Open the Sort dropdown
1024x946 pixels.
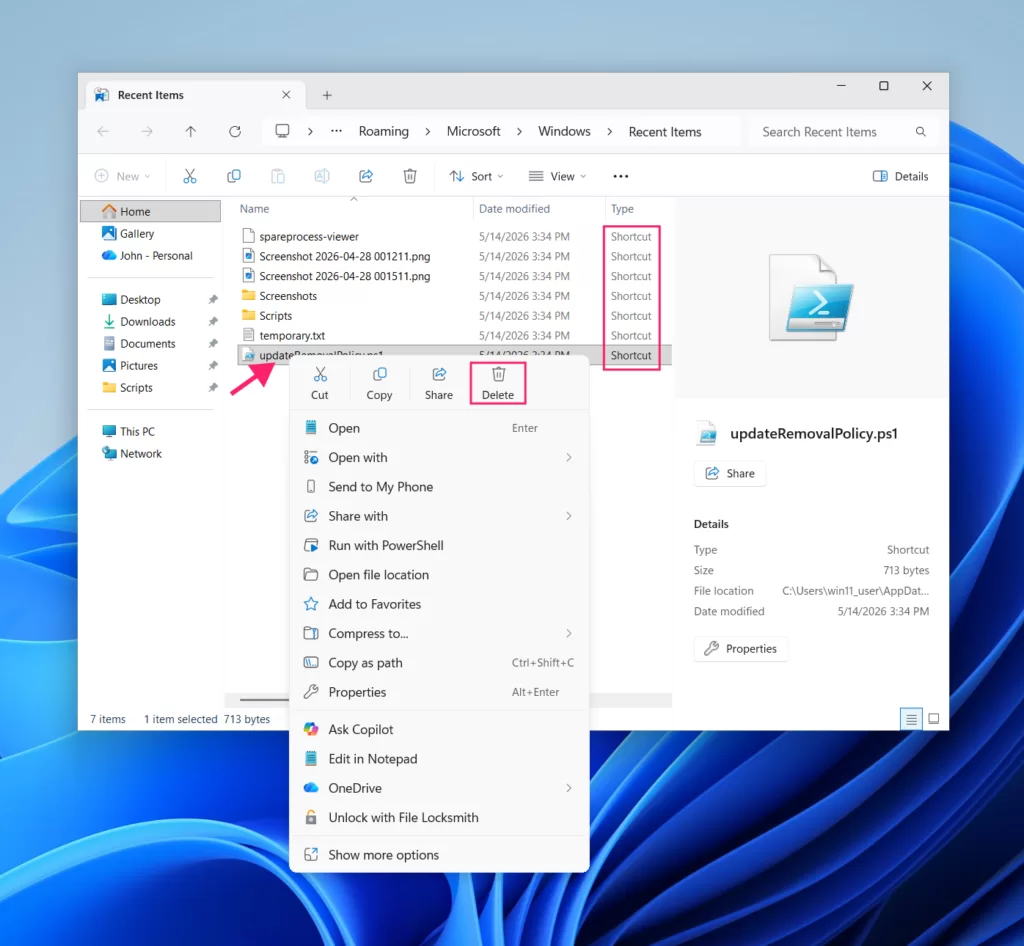[x=476, y=176]
